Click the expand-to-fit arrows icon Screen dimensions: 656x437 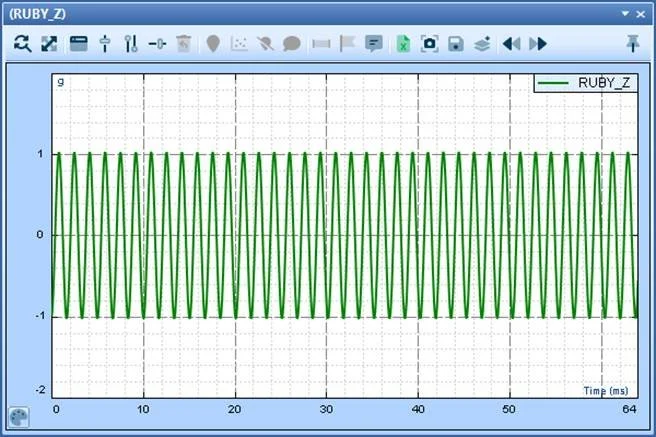coord(49,43)
